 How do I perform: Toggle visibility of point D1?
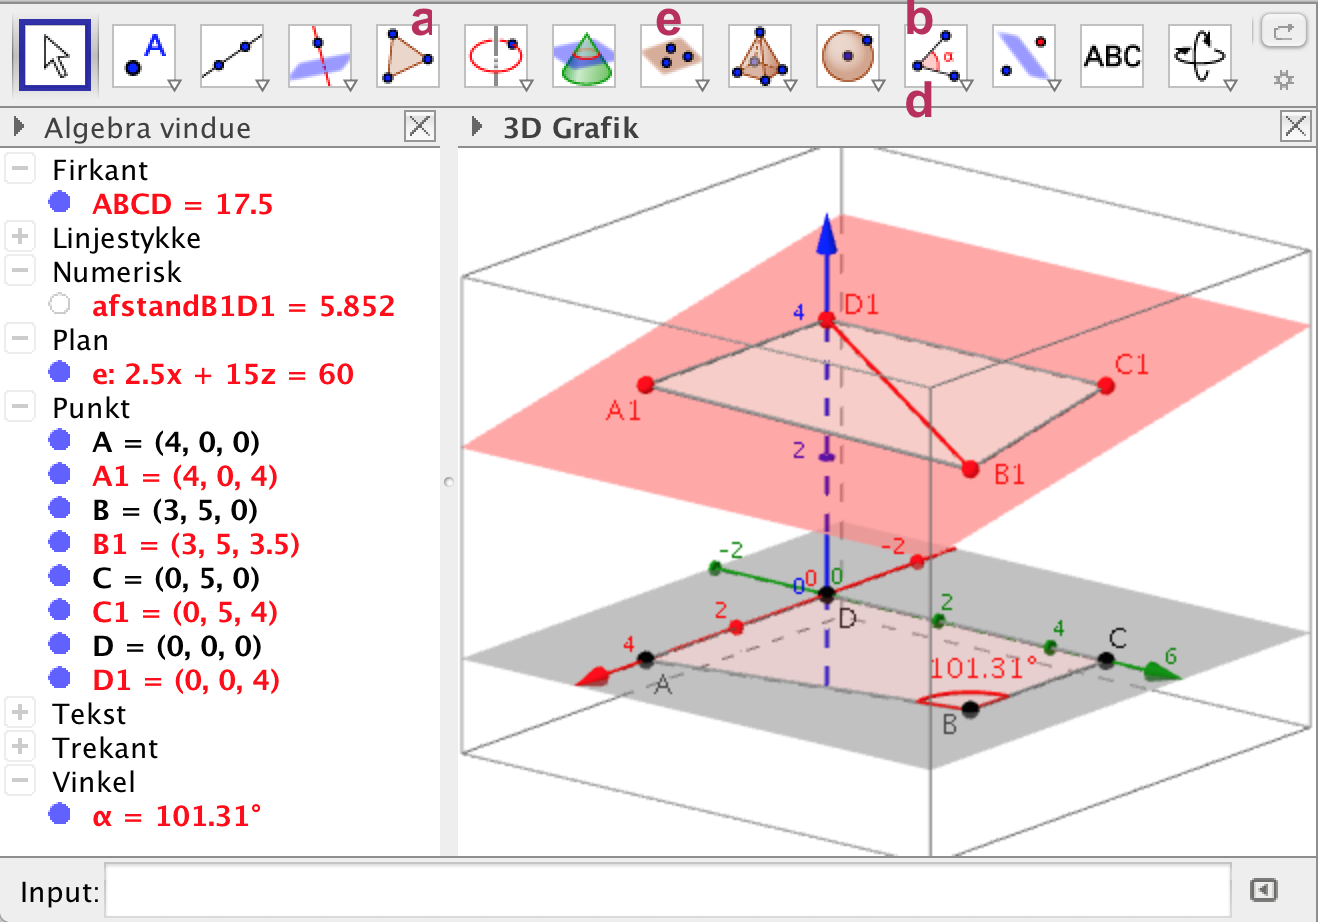(60, 678)
